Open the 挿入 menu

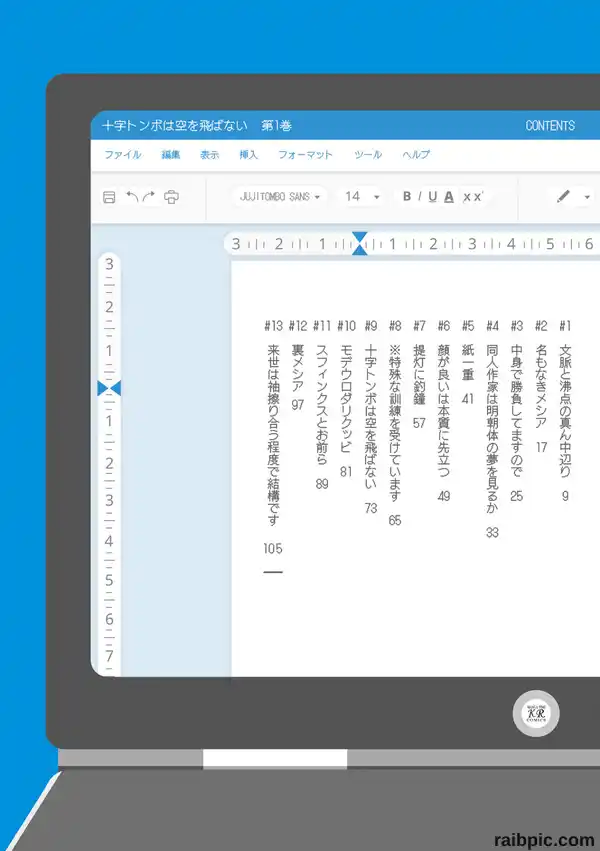pyautogui.click(x=248, y=155)
